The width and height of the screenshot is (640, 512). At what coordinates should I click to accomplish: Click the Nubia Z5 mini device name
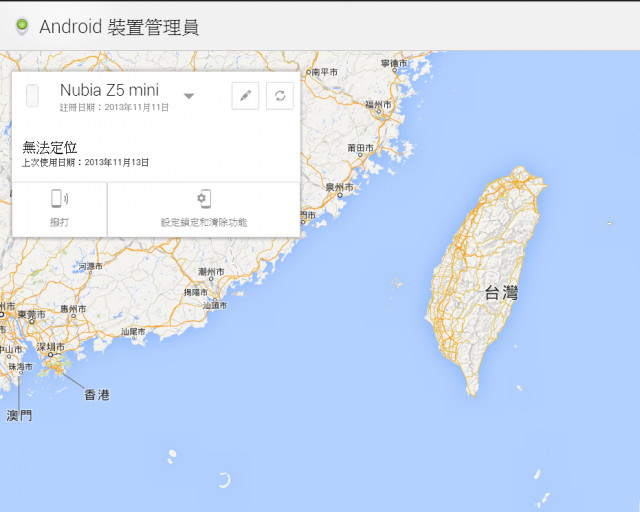pyautogui.click(x=109, y=90)
